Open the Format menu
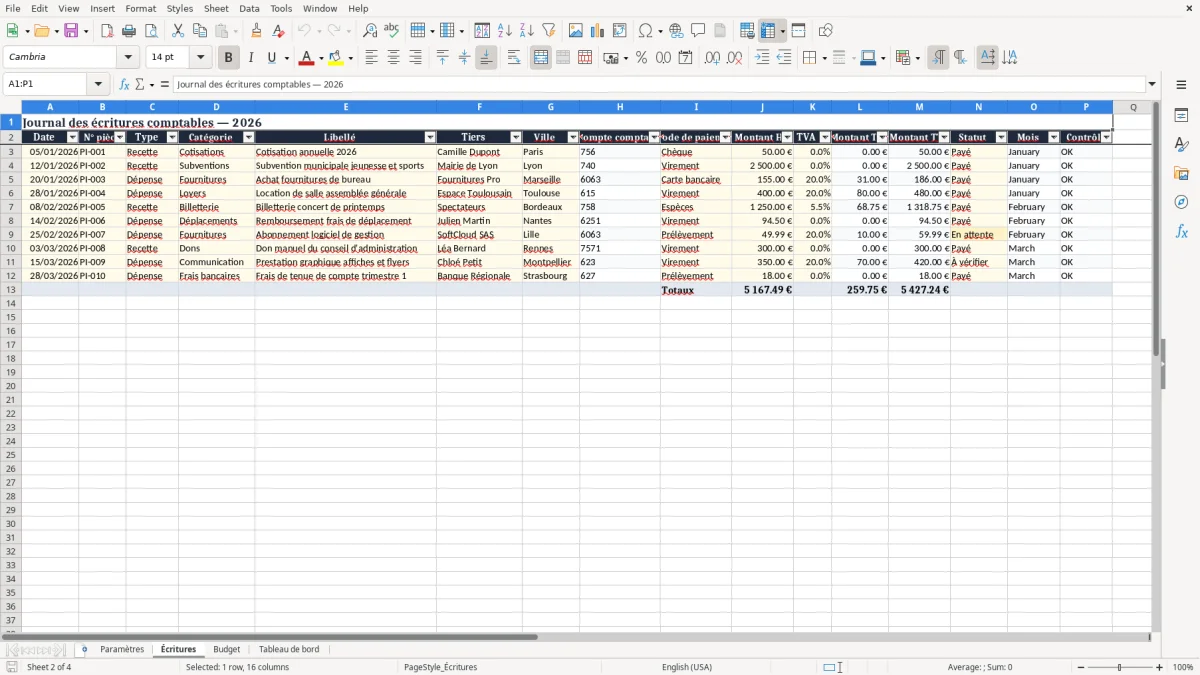This screenshot has width=1200, height=675. [x=140, y=8]
